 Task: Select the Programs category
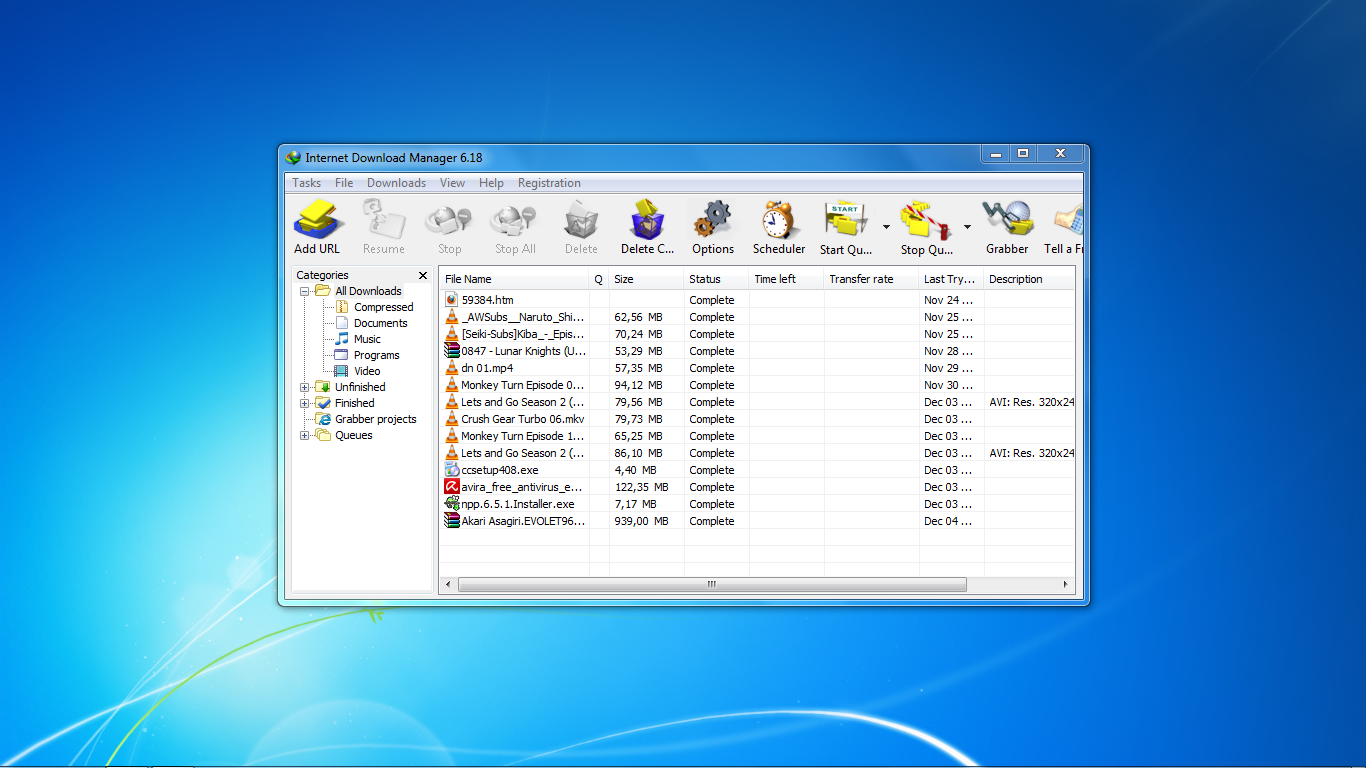(376, 355)
